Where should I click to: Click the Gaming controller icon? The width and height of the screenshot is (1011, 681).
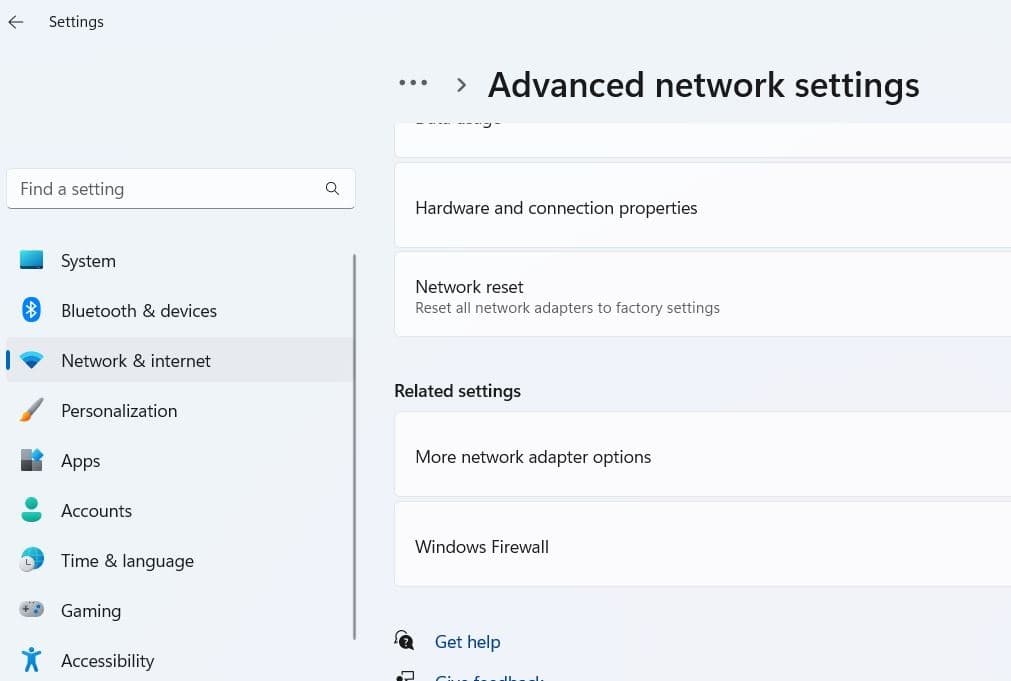[x=32, y=610]
